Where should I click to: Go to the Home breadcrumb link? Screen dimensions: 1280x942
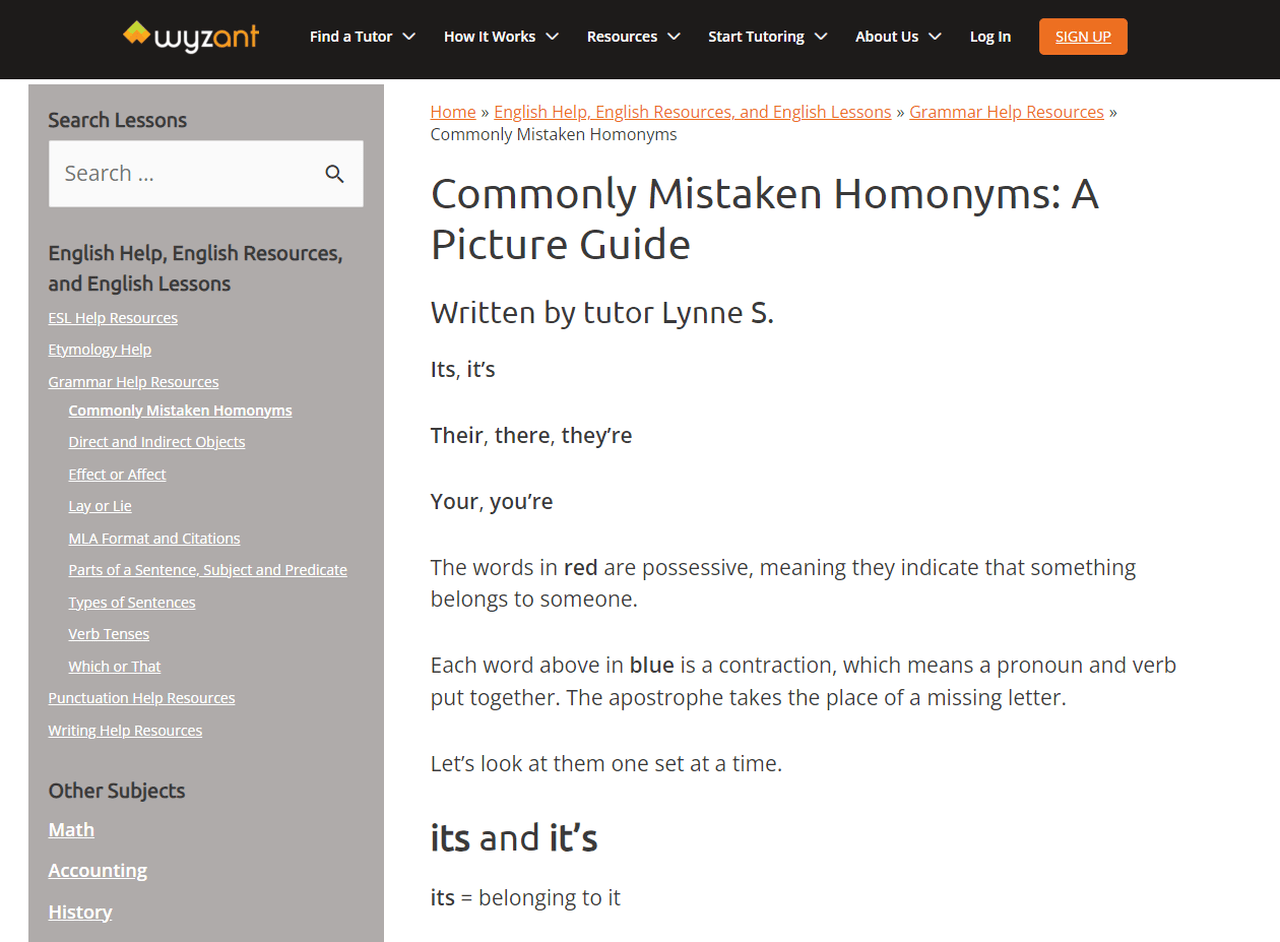pos(453,111)
